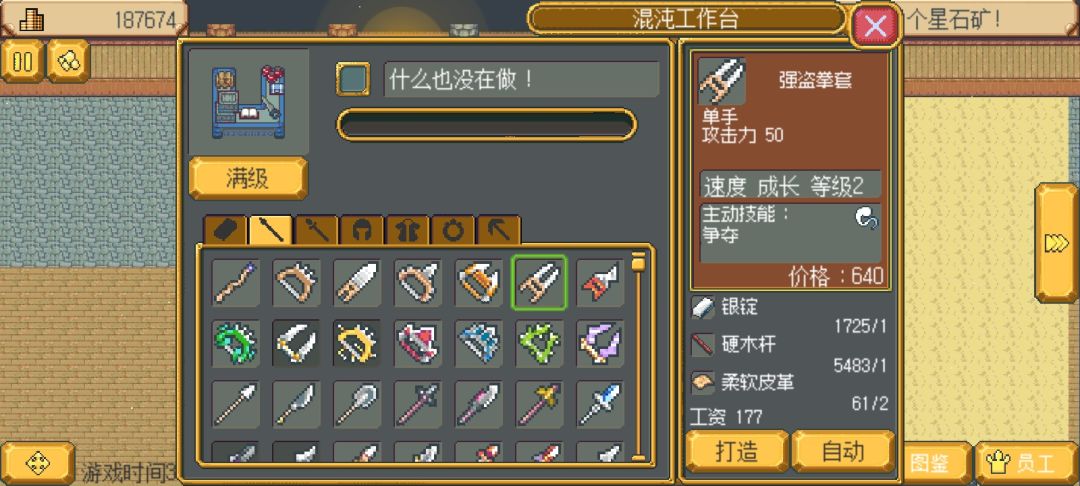Expand the side panel with arrows

[1057, 243]
